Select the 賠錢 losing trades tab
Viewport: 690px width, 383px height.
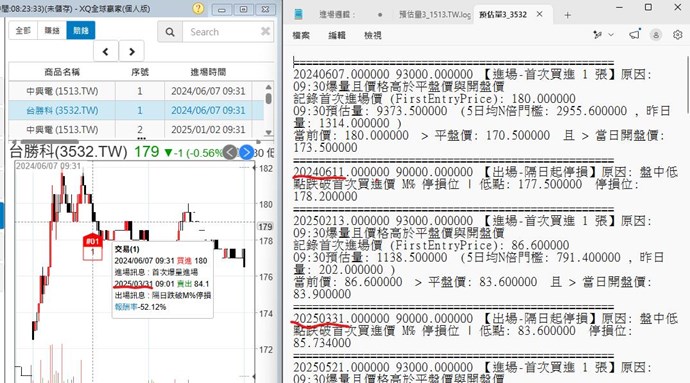pos(81,30)
